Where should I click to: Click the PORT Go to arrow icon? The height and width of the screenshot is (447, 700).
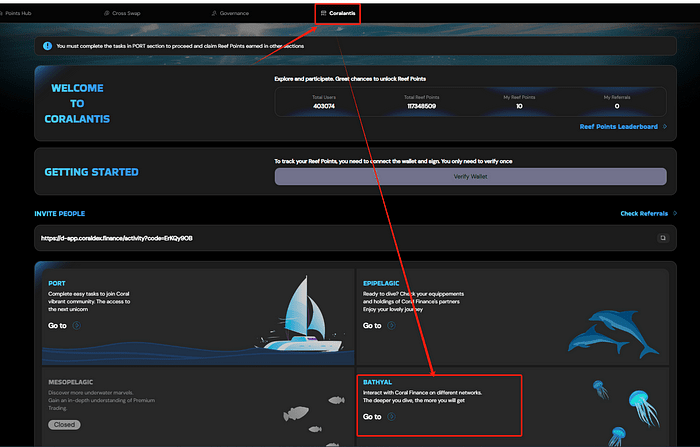coord(77,326)
